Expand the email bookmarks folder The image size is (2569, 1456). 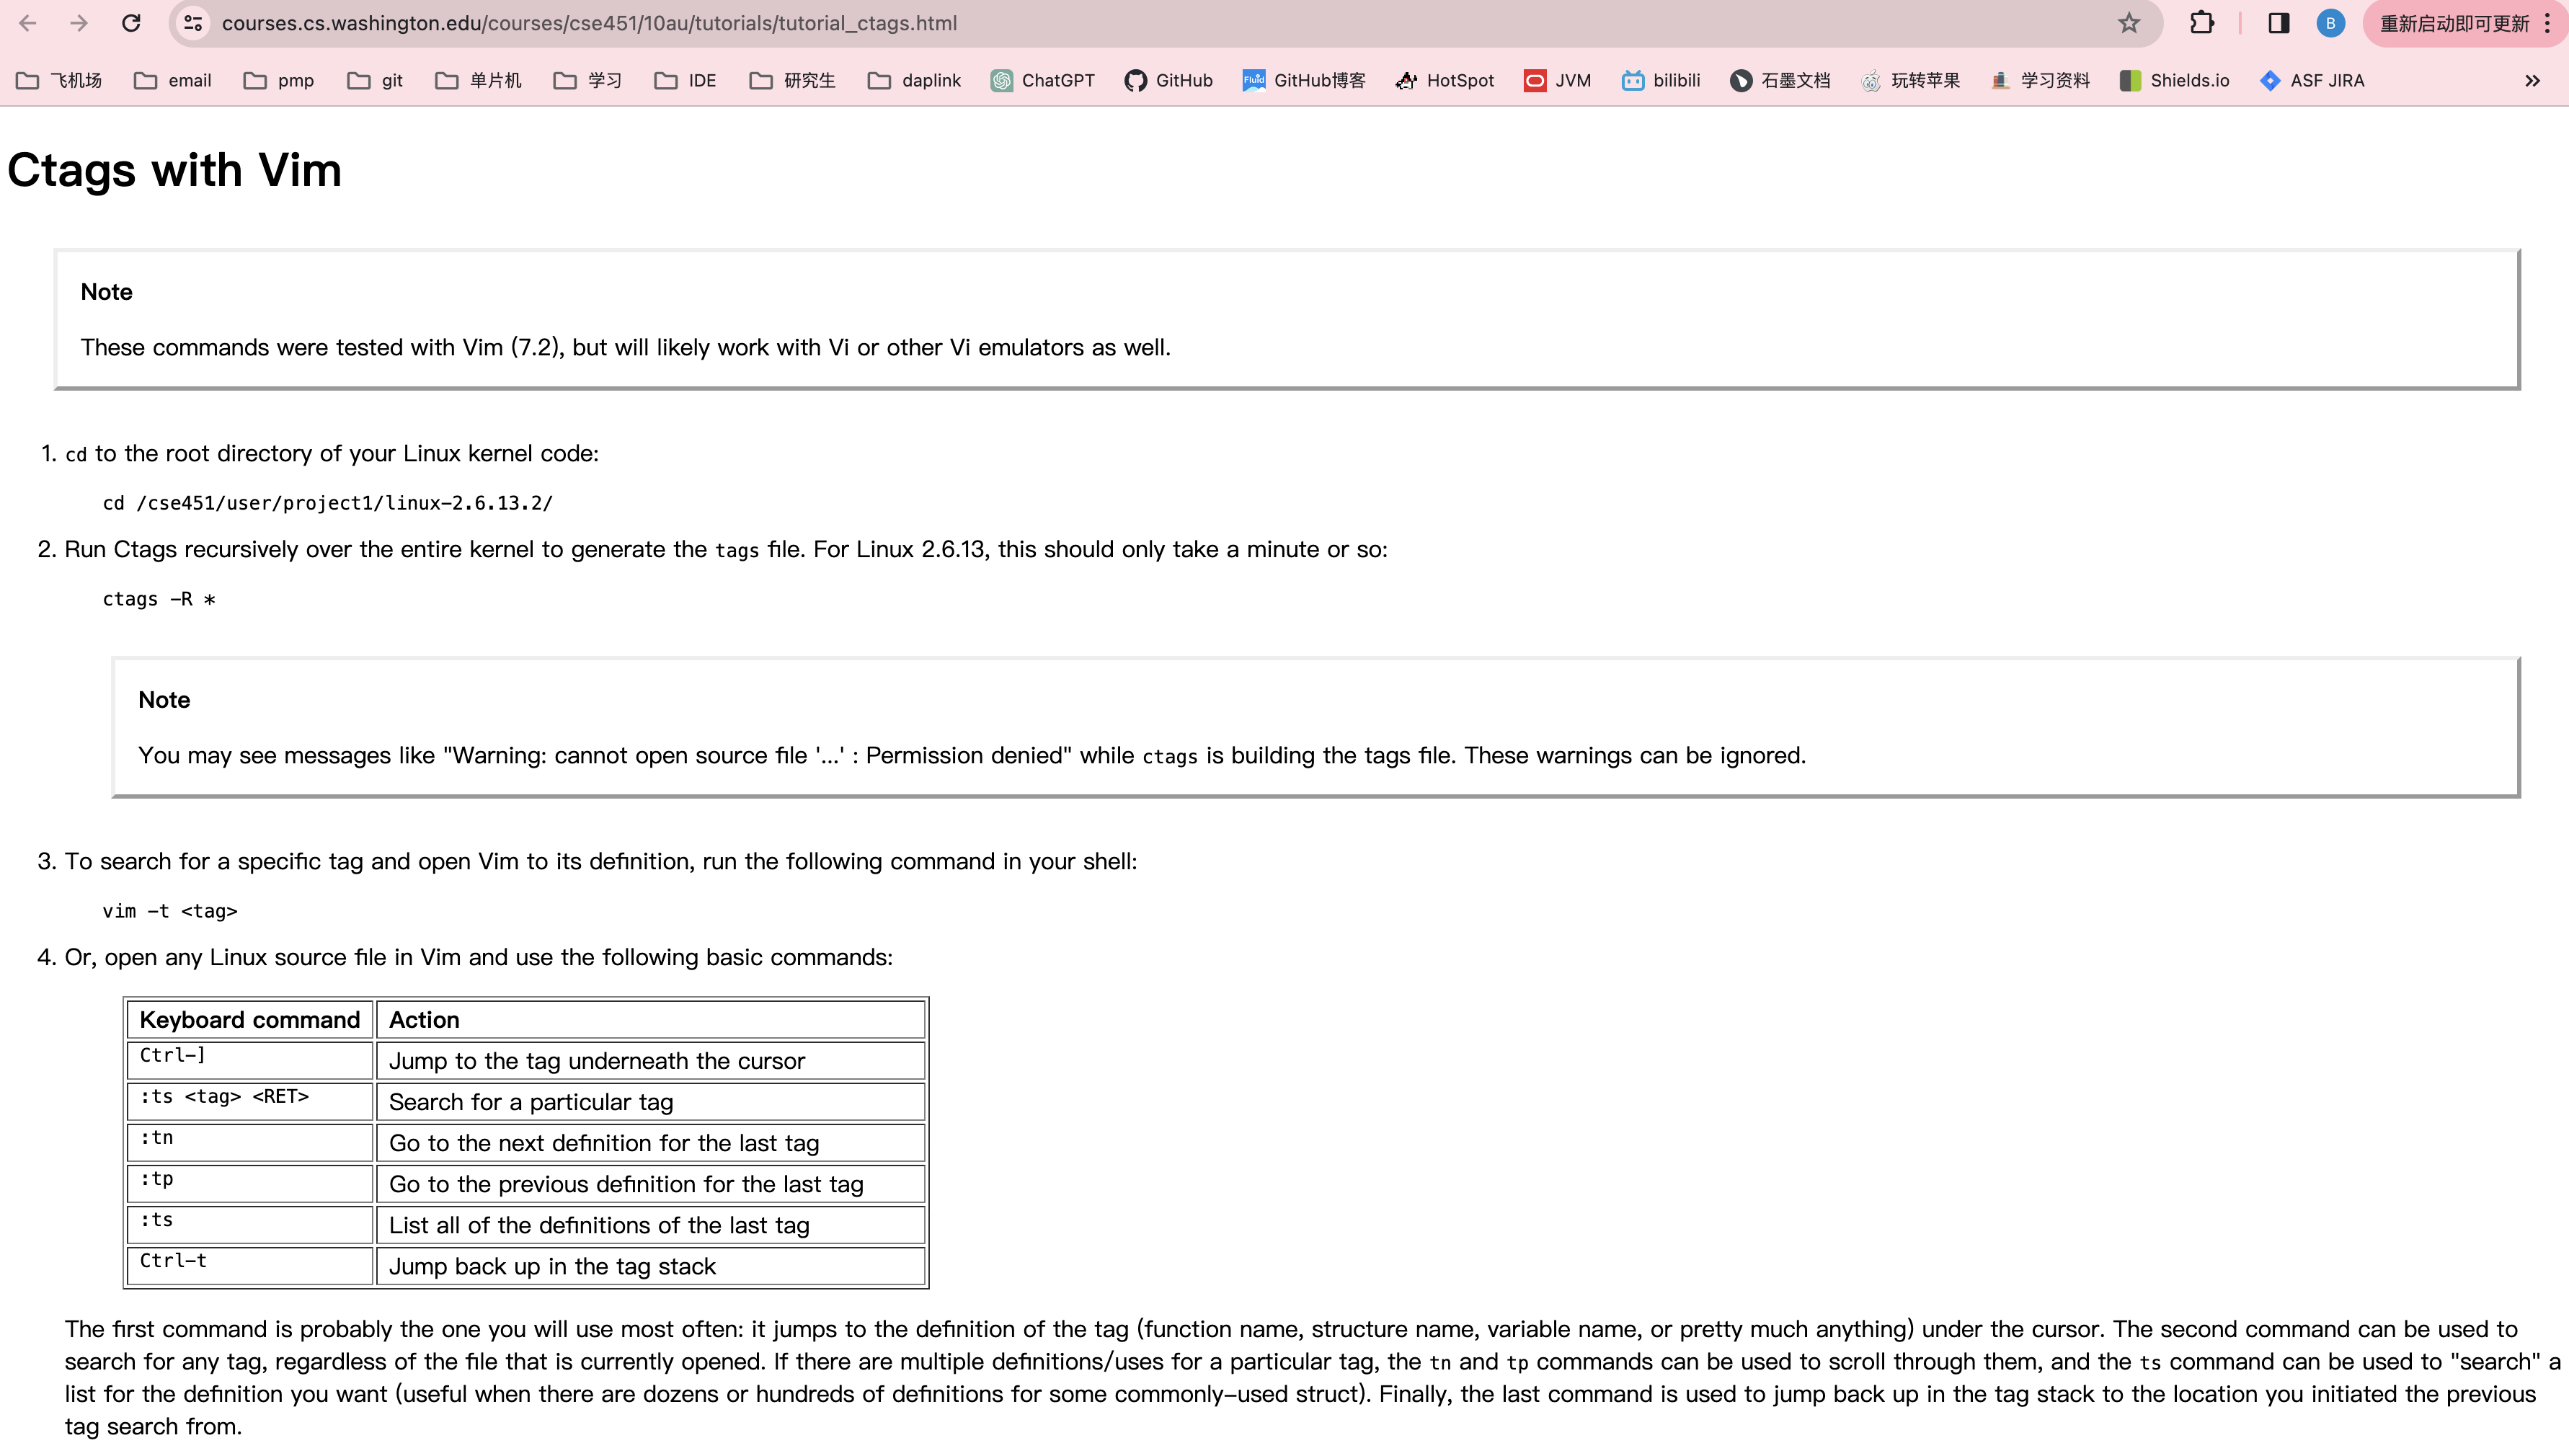click(173, 80)
